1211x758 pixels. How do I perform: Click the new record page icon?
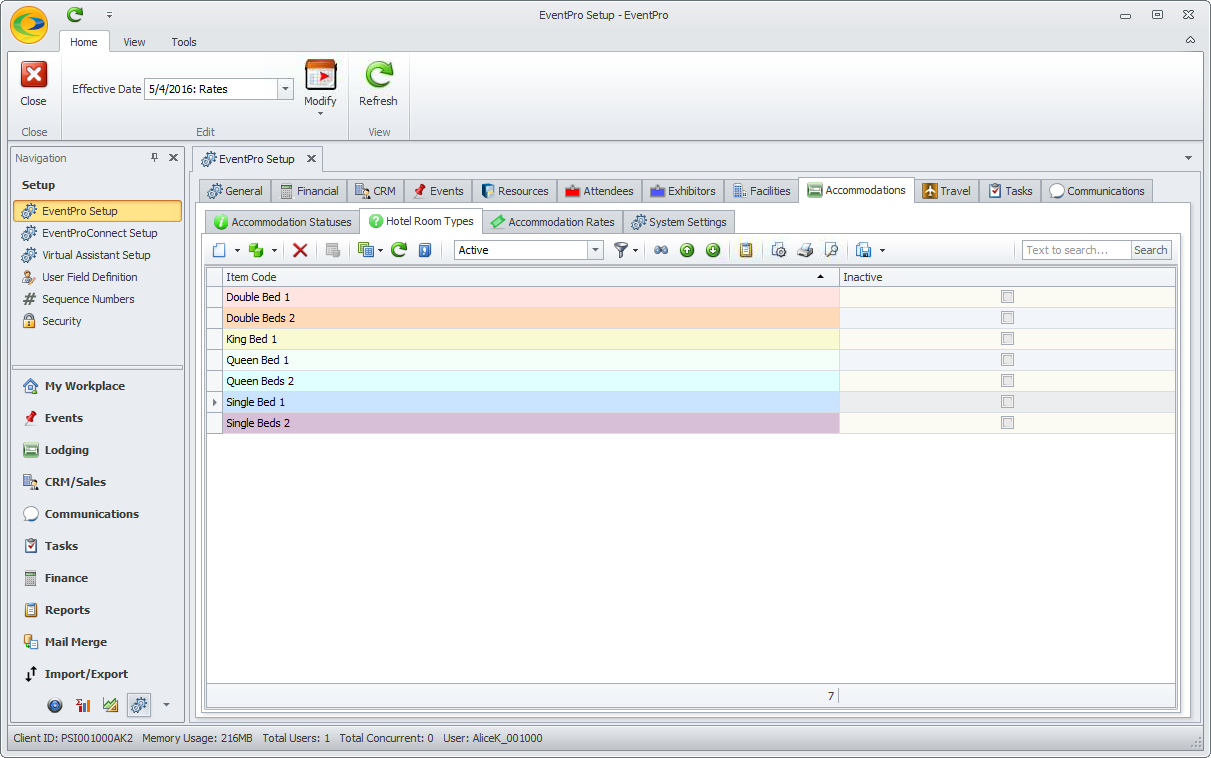point(219,250)
